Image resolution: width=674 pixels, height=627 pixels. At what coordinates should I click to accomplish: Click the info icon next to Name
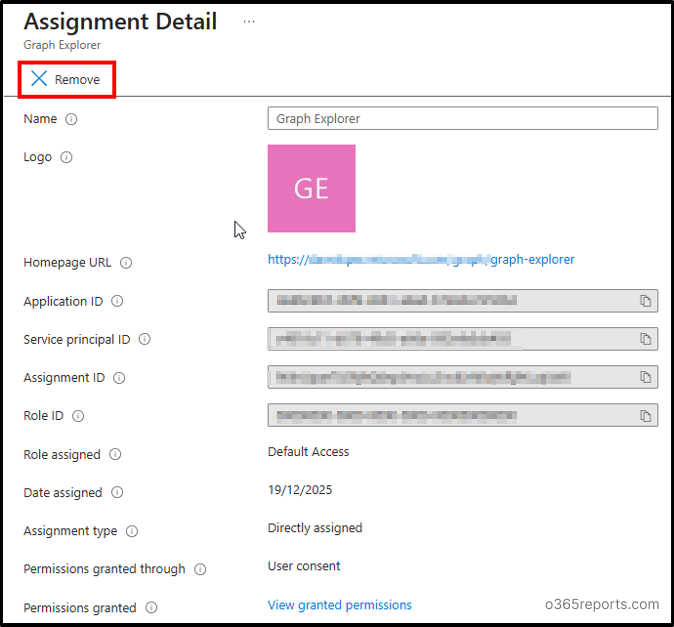tap(71, 119)
